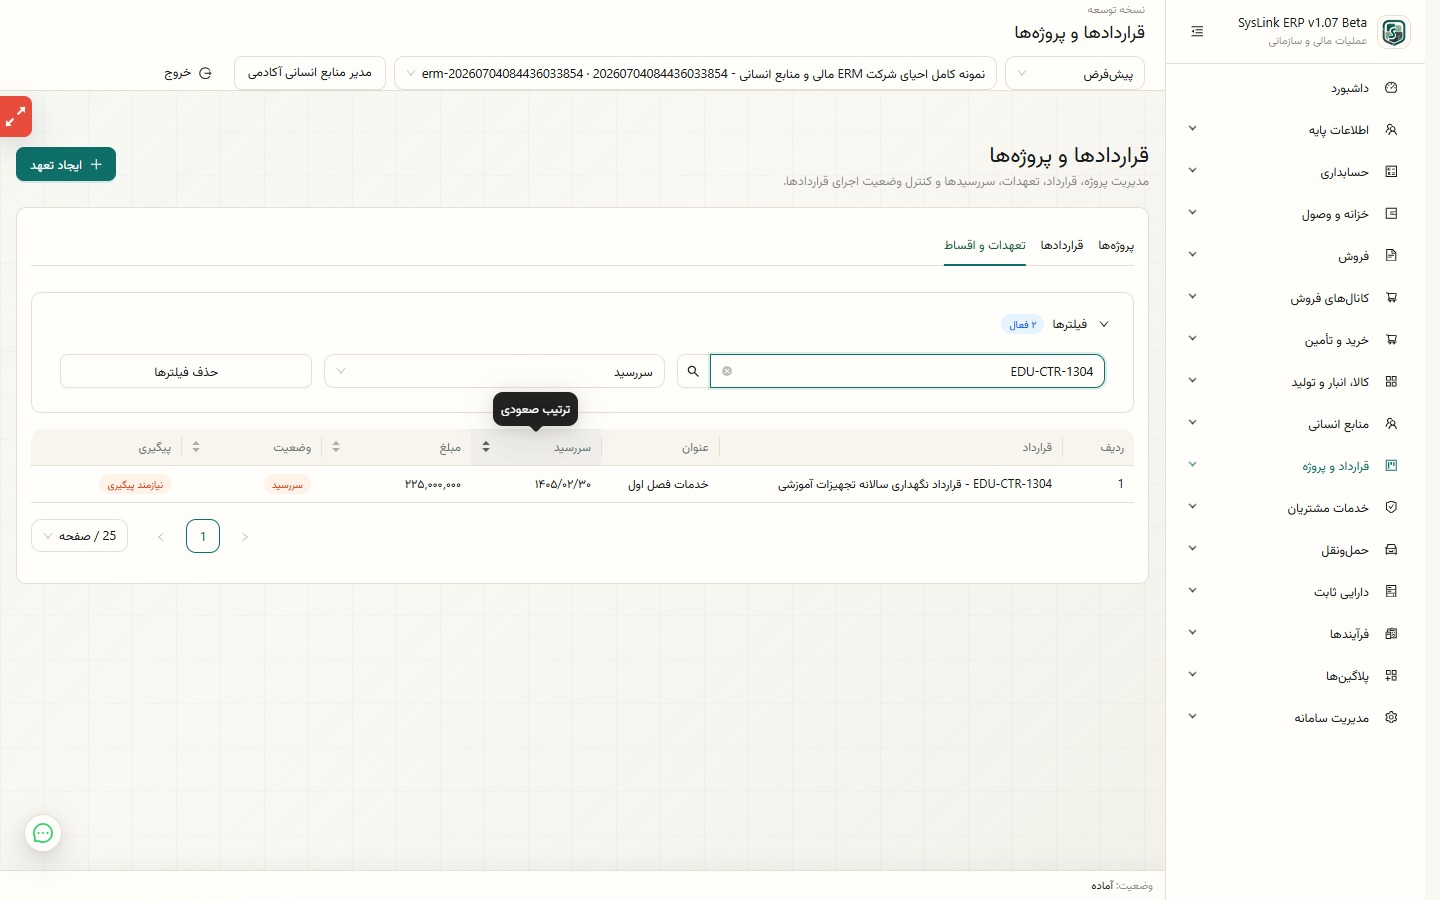Clear the EDU-CTR-1304 search text
This screenshot has height=900, width=1440.
coord(727,371)
